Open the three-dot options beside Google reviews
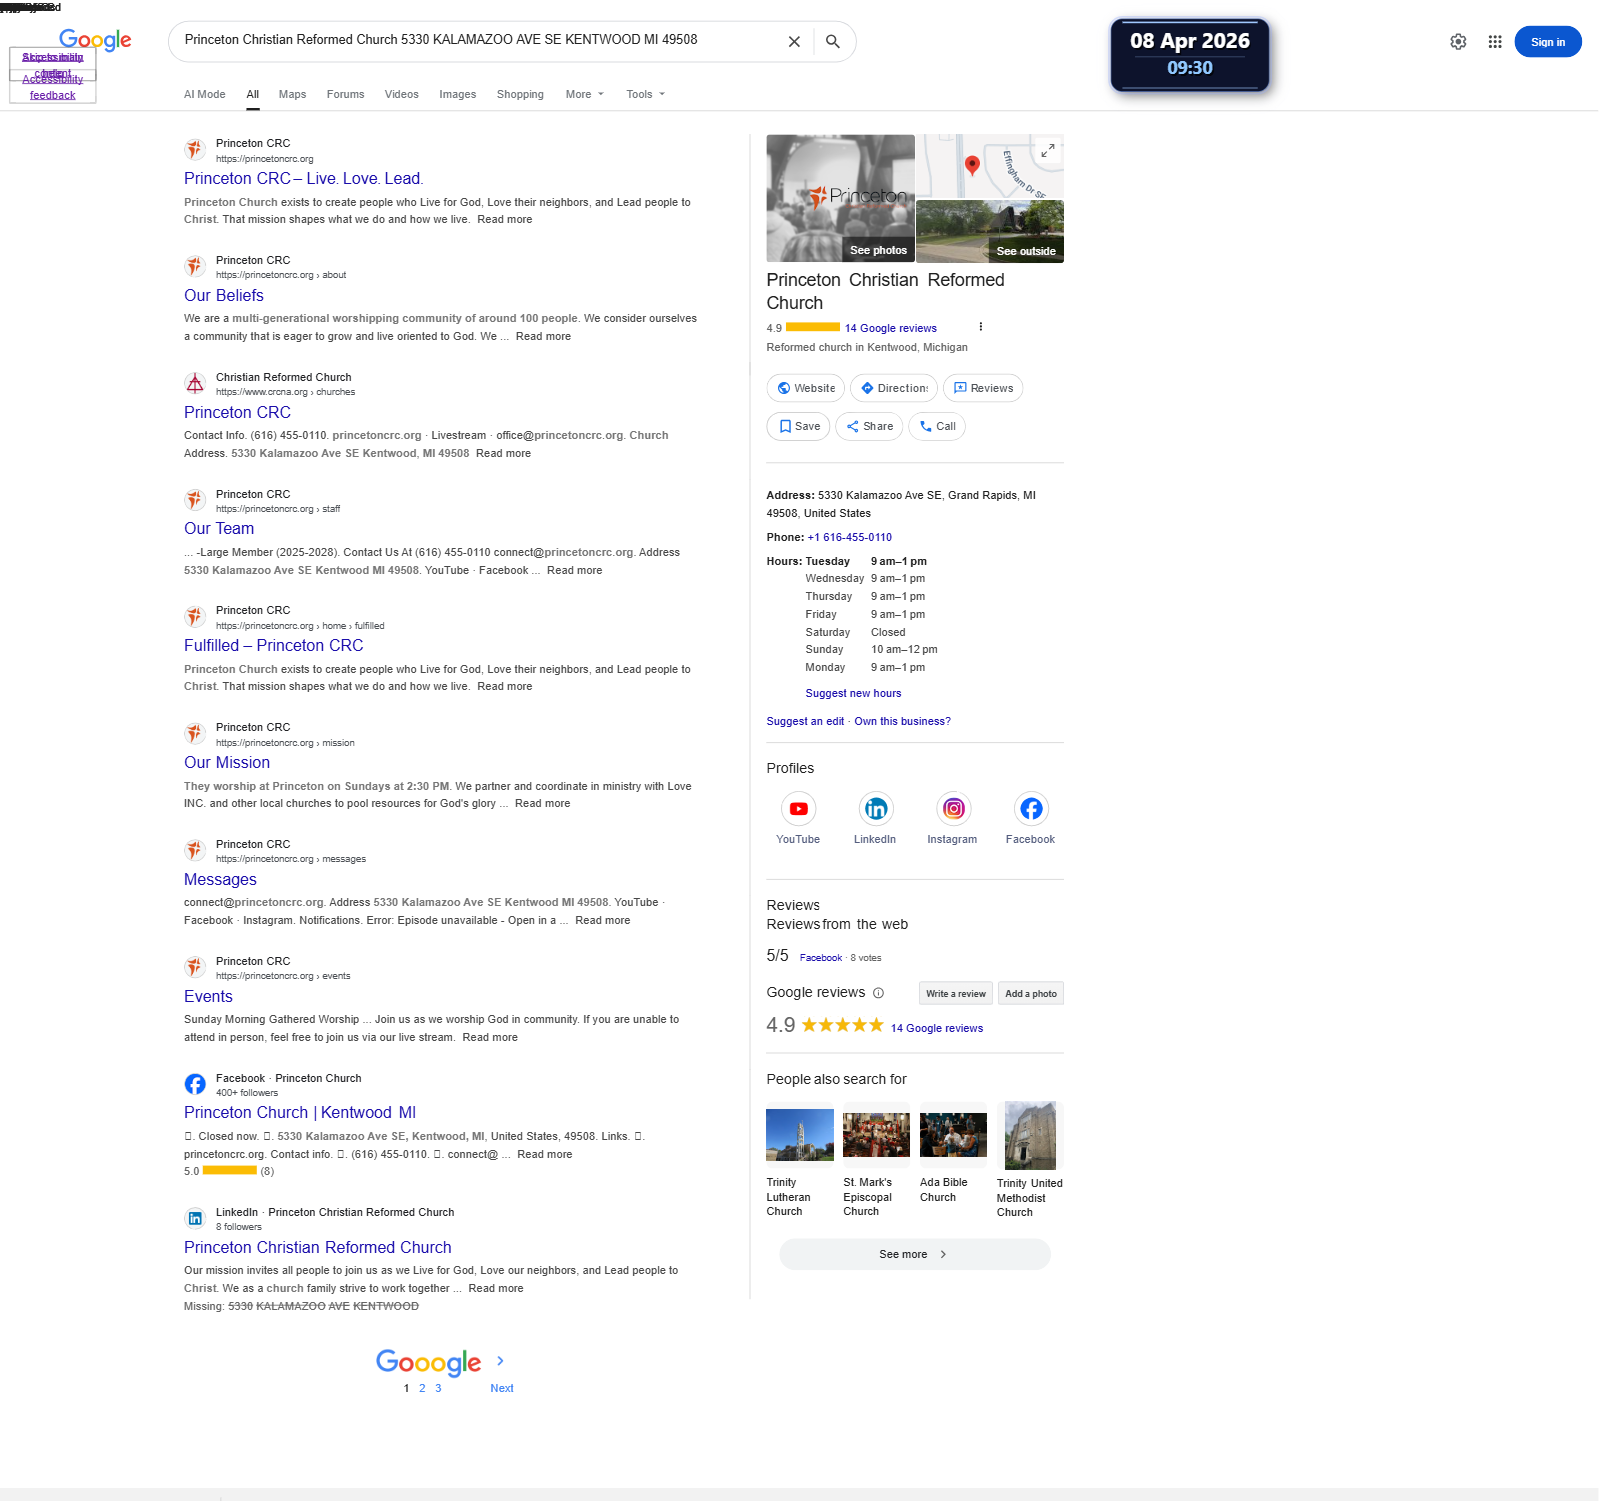 click(x=981, y=327)
